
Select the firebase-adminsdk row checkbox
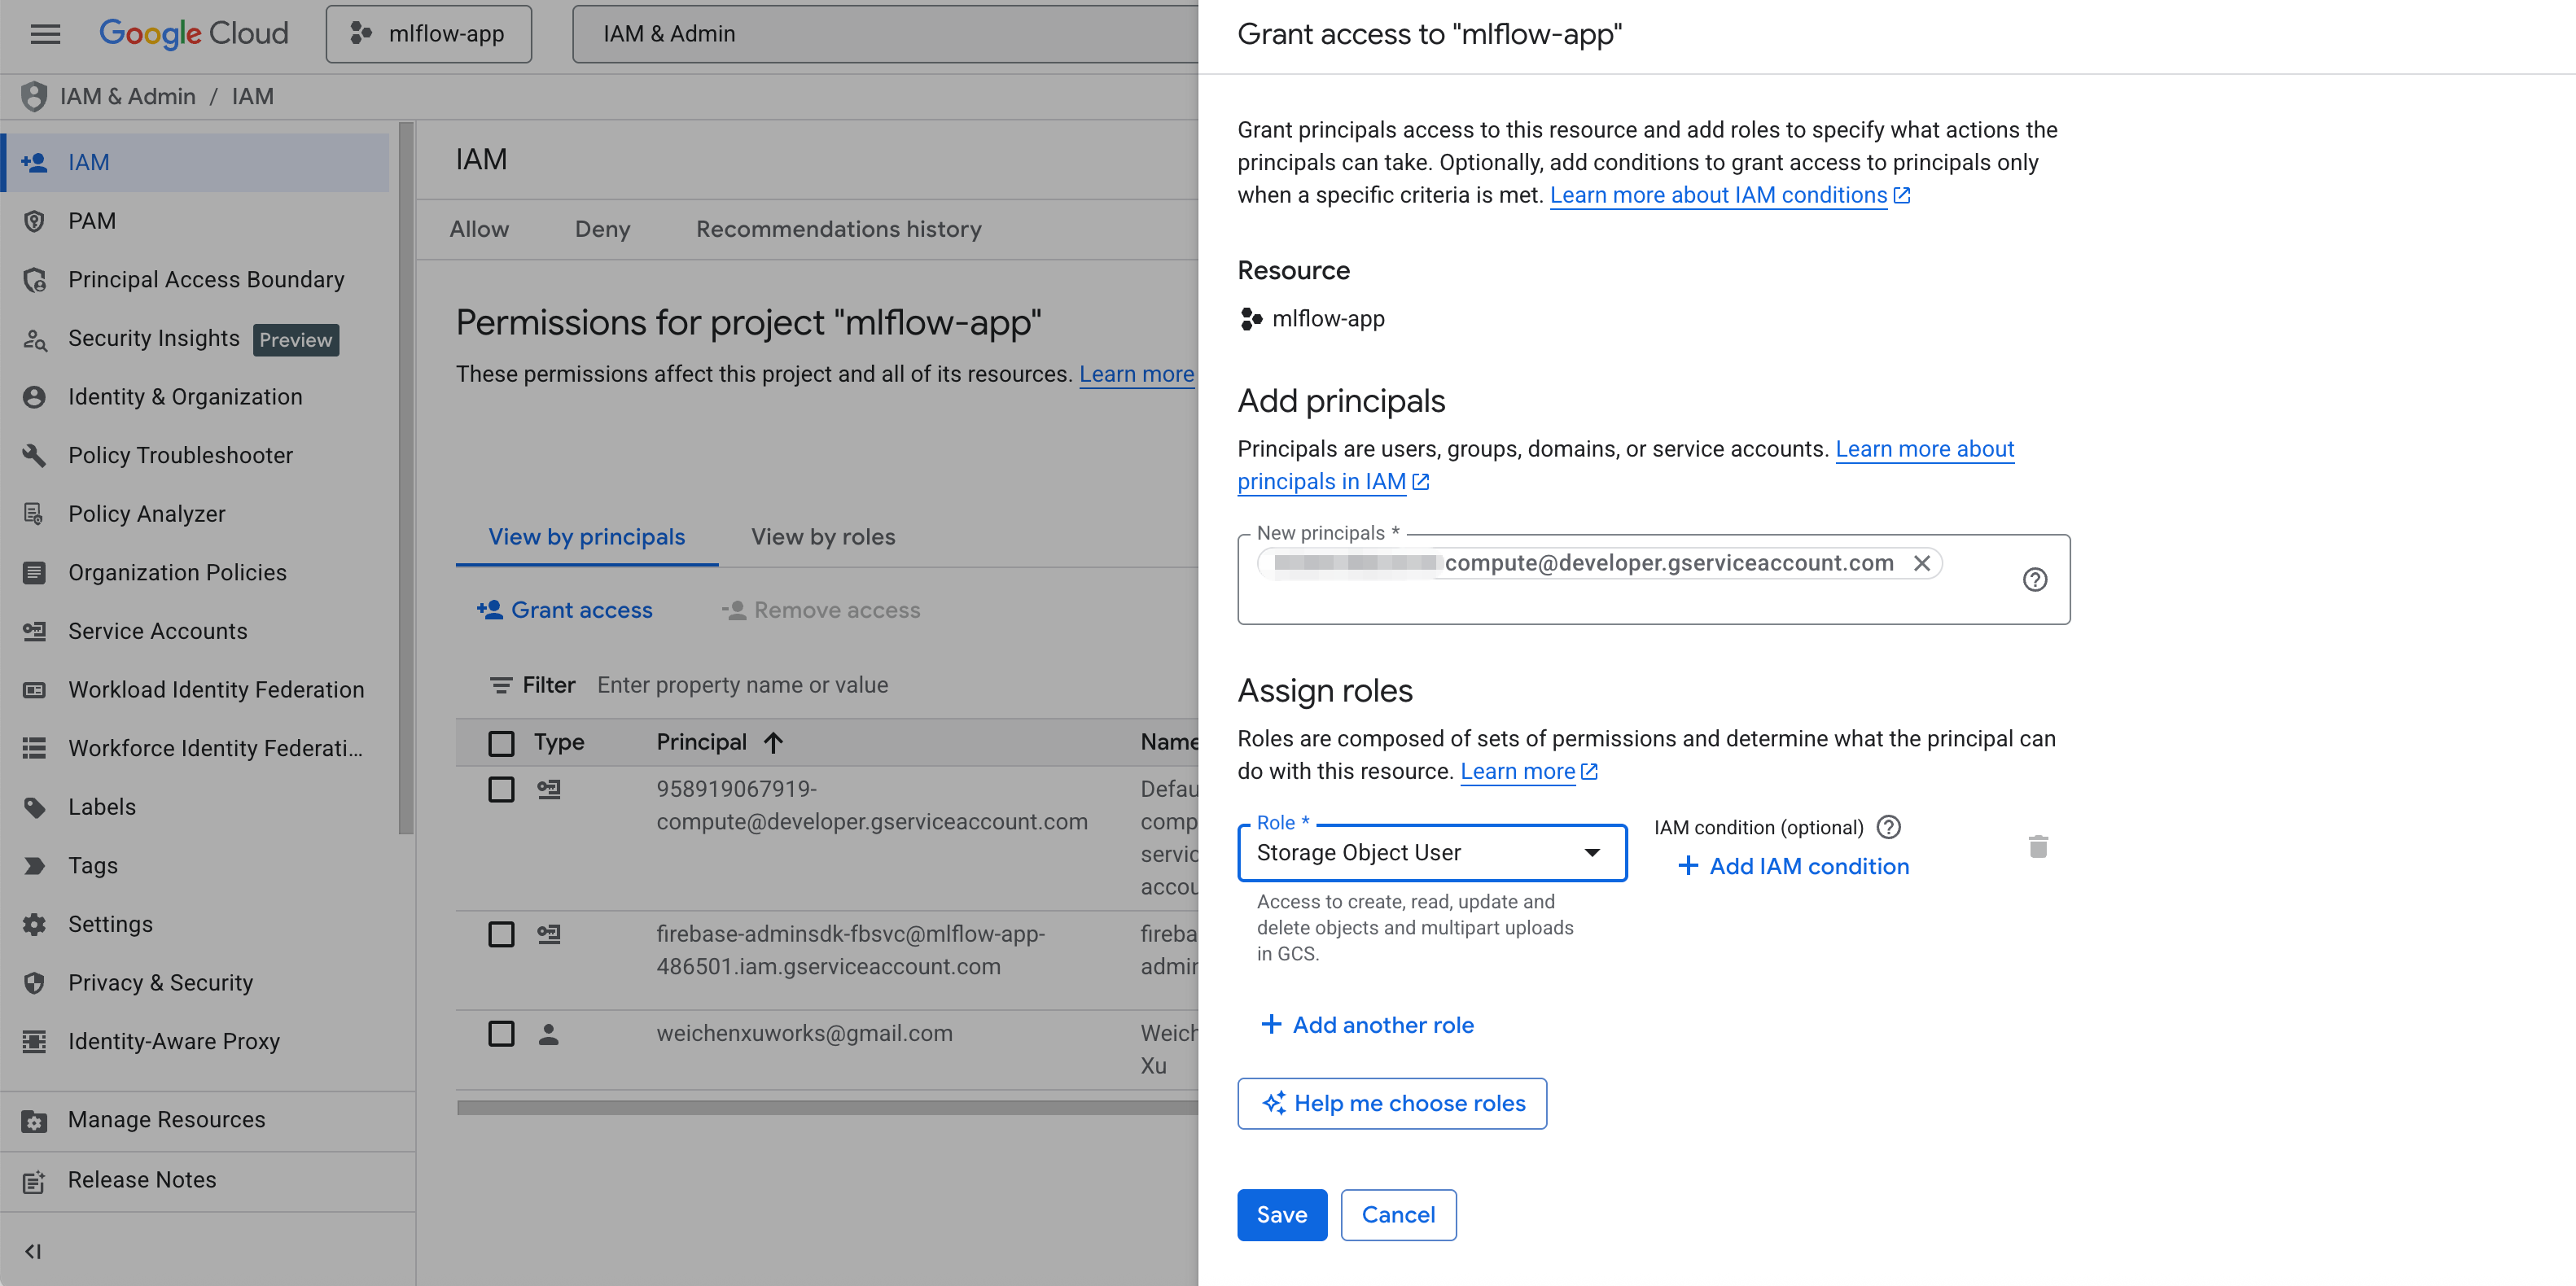pos(501,934)
